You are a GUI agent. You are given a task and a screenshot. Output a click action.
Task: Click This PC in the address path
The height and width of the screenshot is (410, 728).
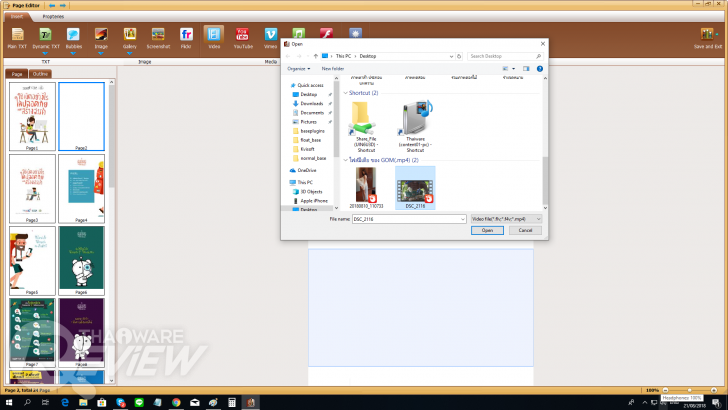pyautogui.click(x=344, y=56)
